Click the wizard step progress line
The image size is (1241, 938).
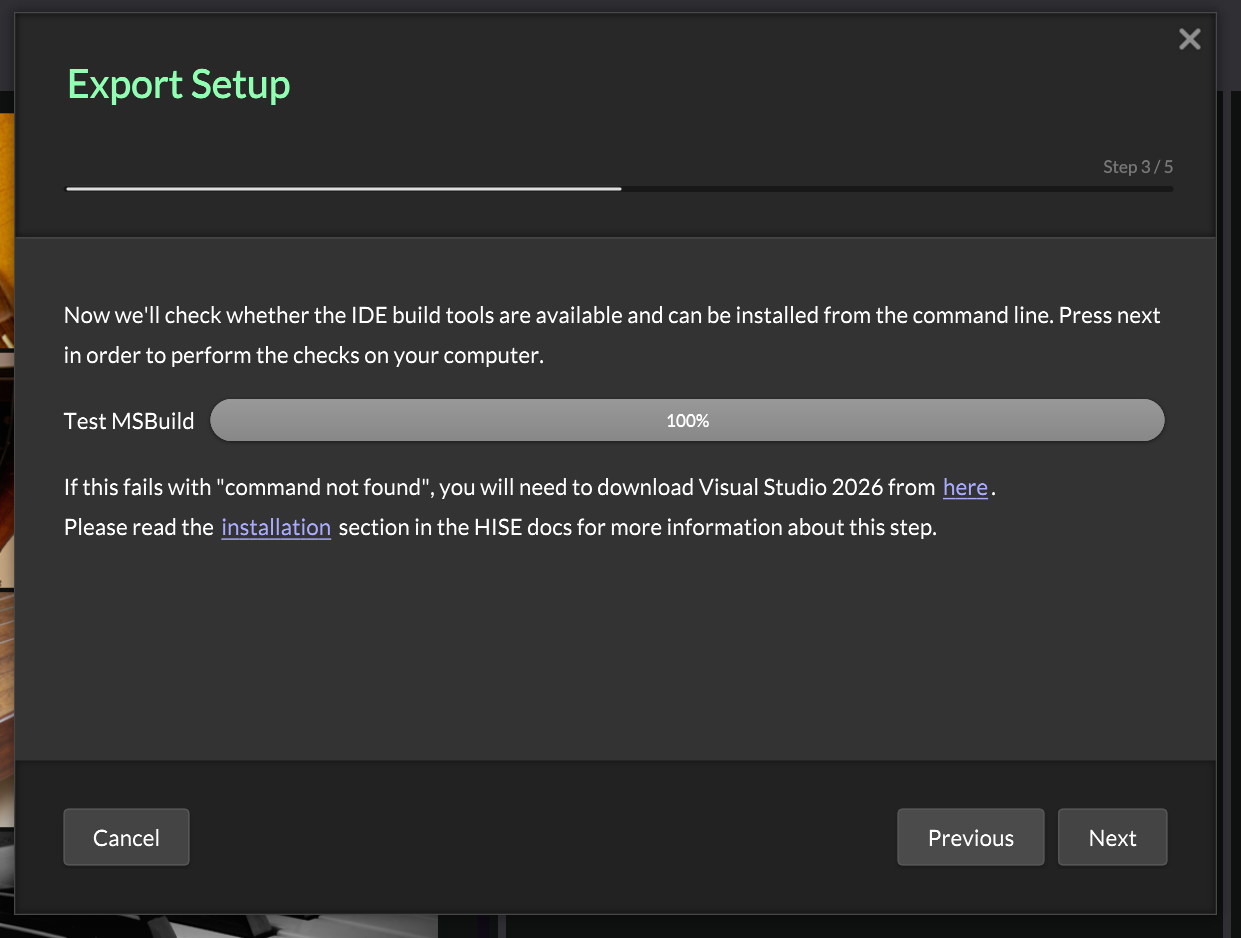[x=343, y=188]
